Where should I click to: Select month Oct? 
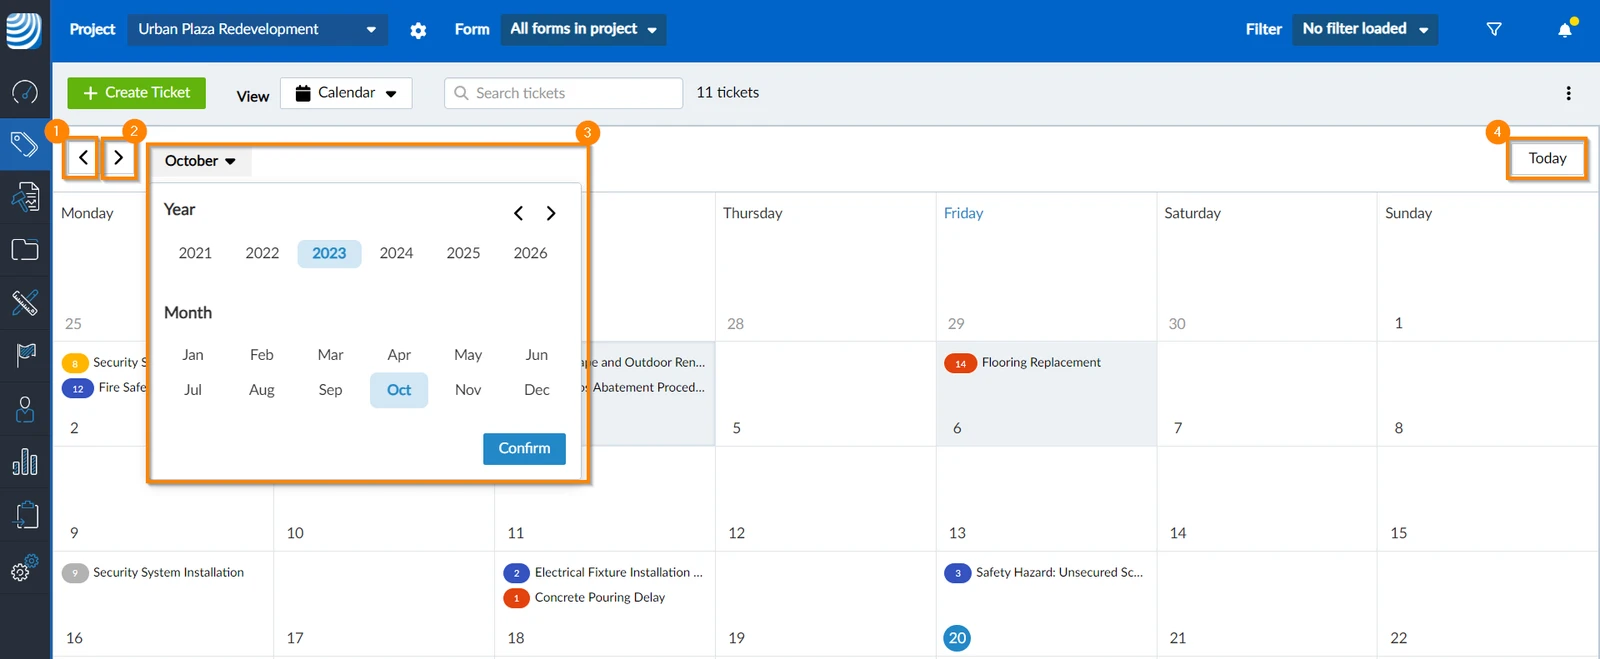(399, 390)
